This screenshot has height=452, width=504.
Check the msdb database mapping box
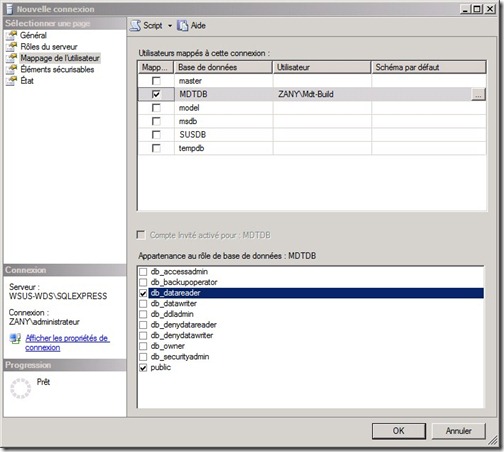click(x=156, y=121)
